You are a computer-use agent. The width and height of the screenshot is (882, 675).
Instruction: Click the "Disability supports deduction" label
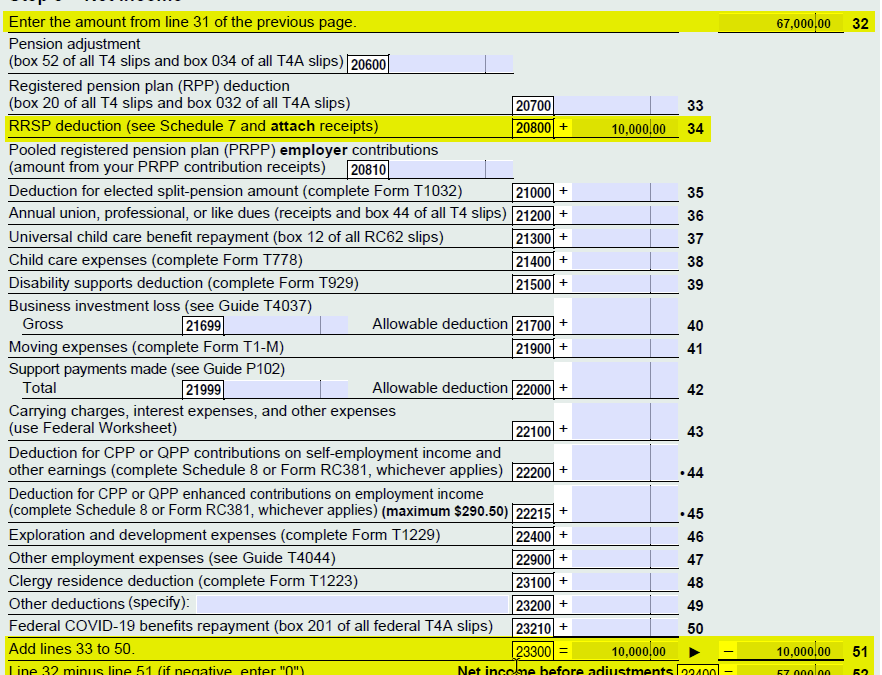[x=106, y=282]
